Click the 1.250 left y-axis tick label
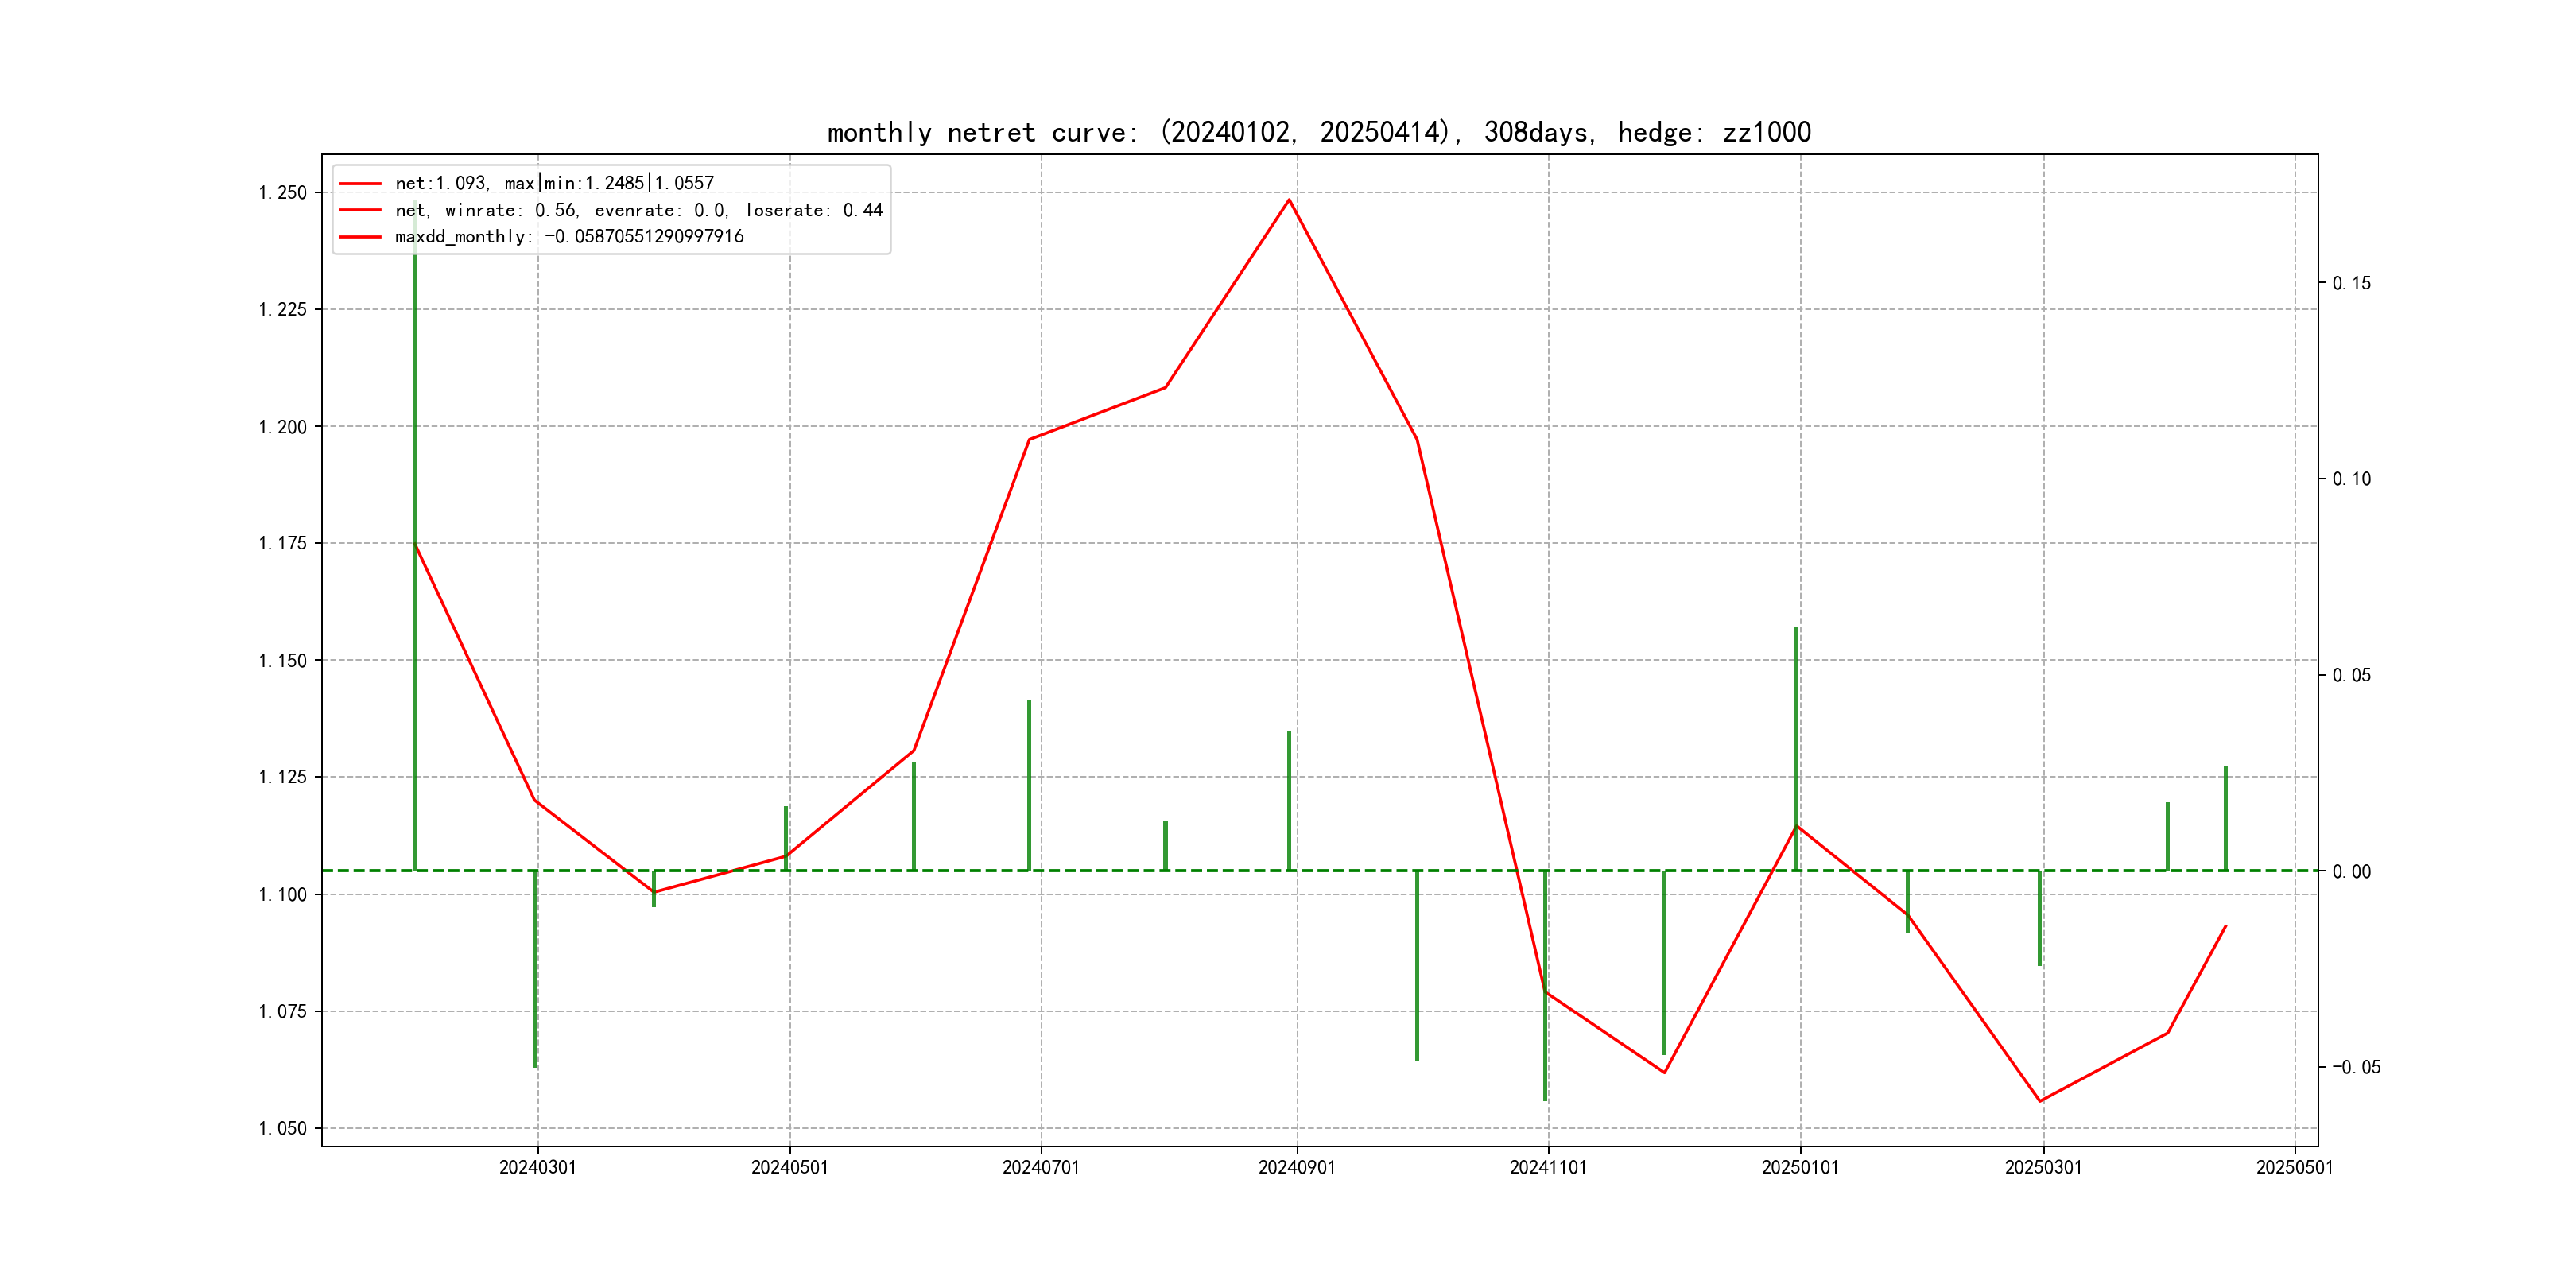Screen dimensions: 2576x1288 [x=282, y=193]
